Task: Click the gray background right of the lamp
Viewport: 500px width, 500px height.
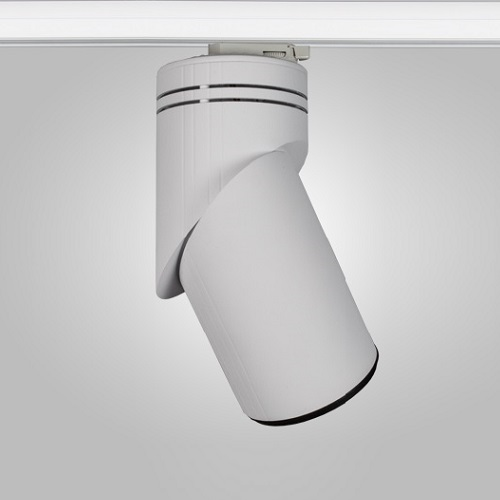Action: (433, 250)
